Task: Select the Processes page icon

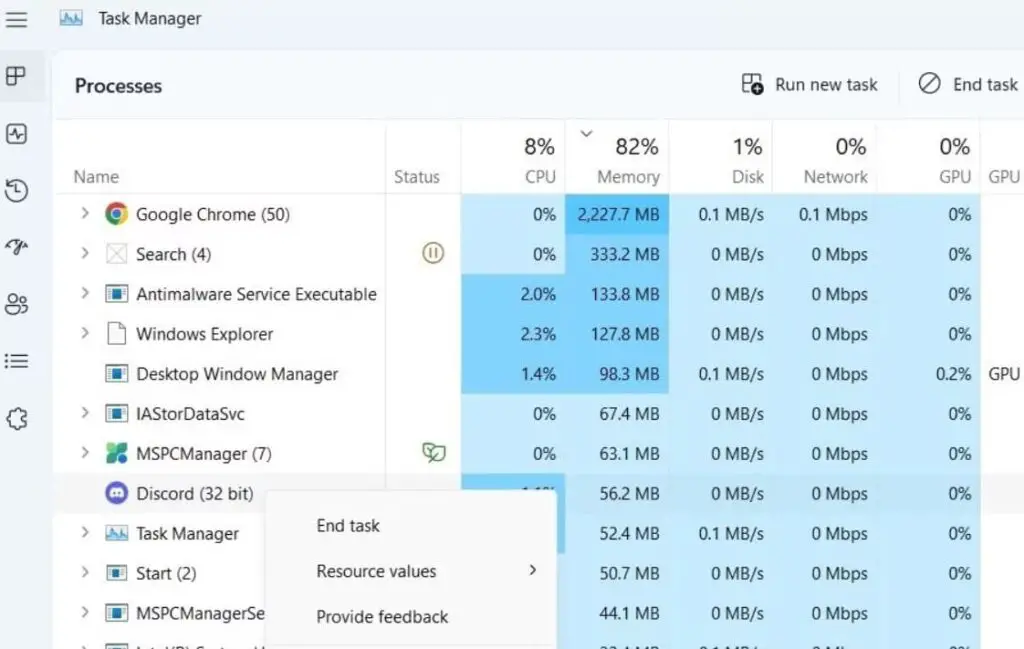Action: coord(16,75)
